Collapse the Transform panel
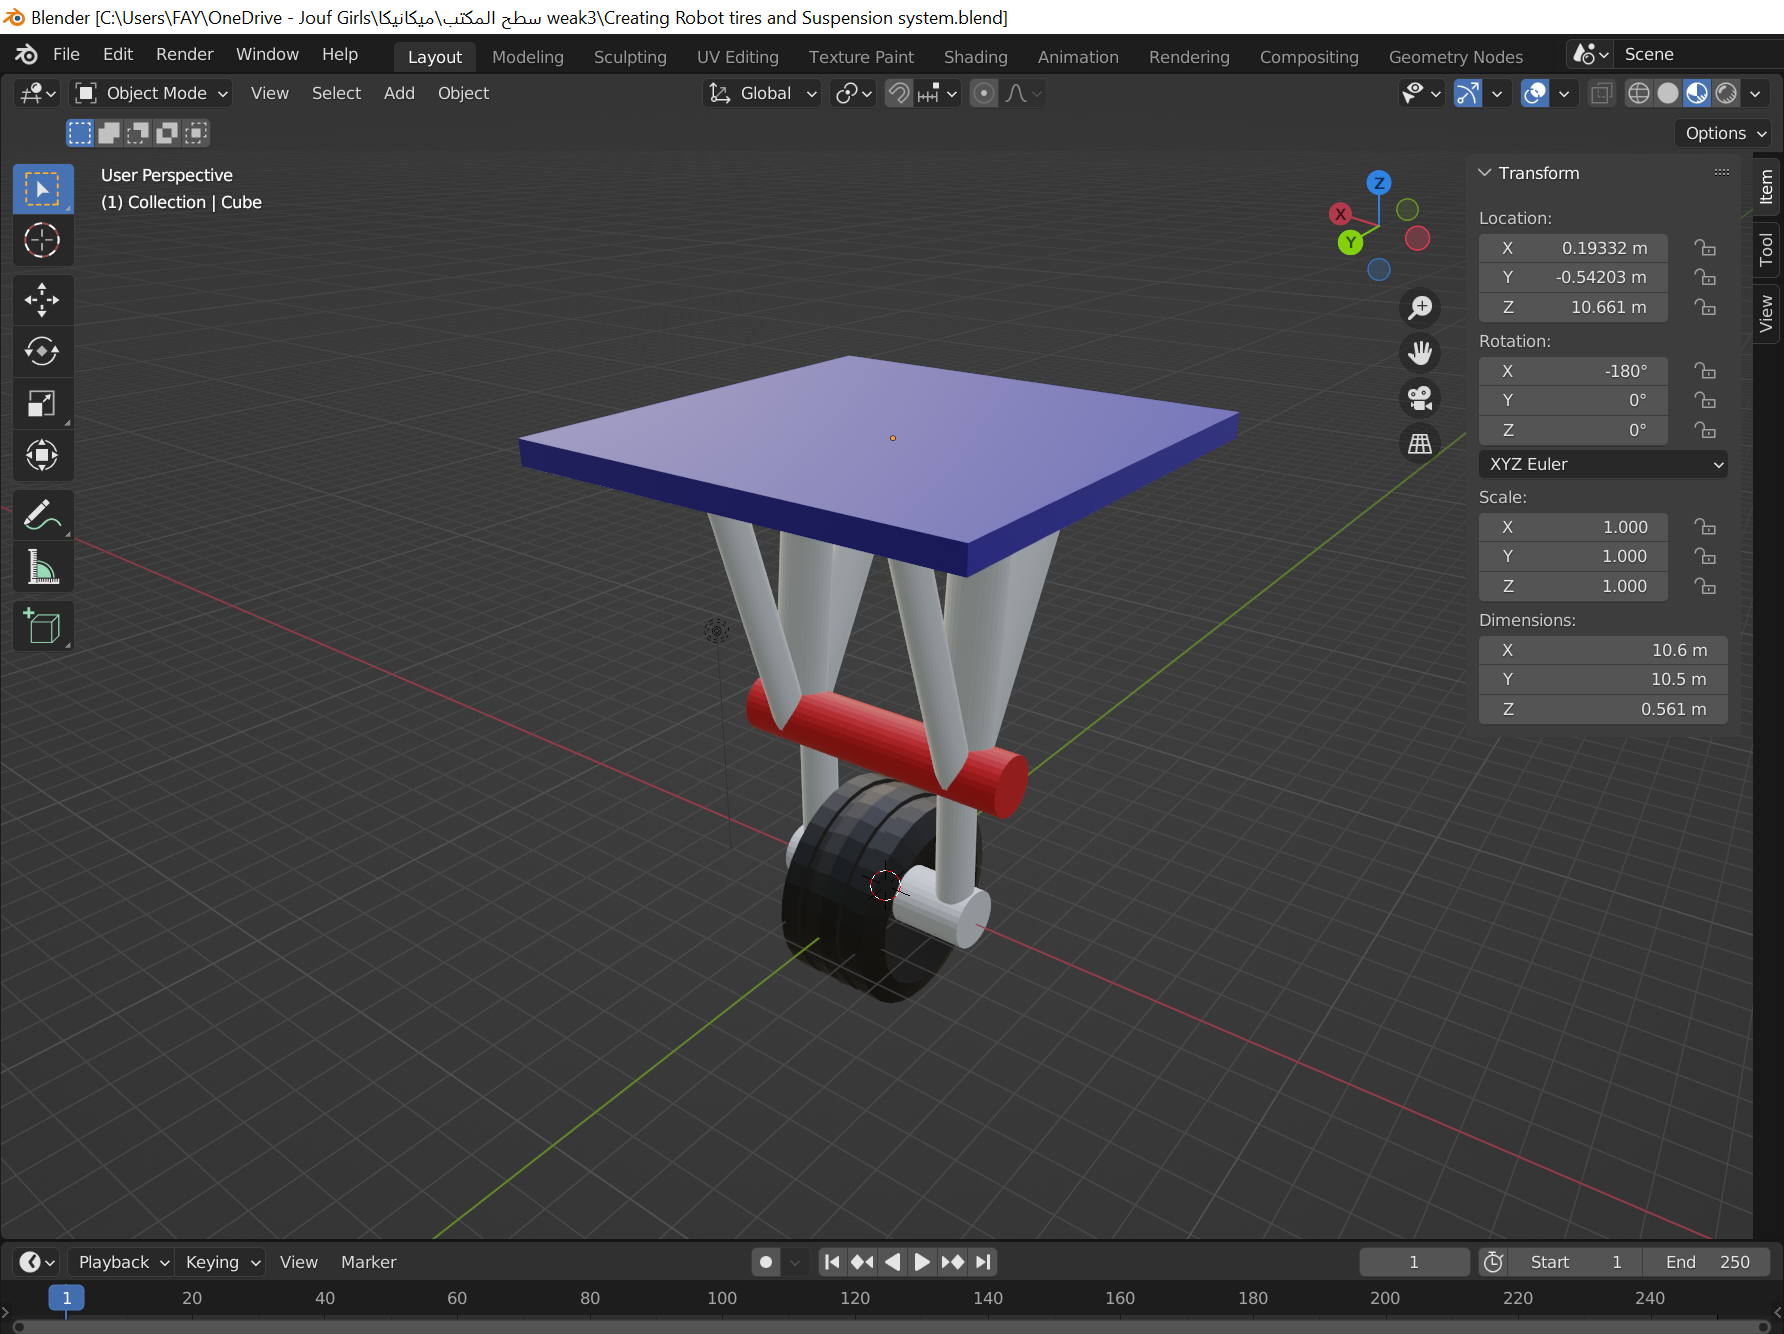 click(1485, 173)
